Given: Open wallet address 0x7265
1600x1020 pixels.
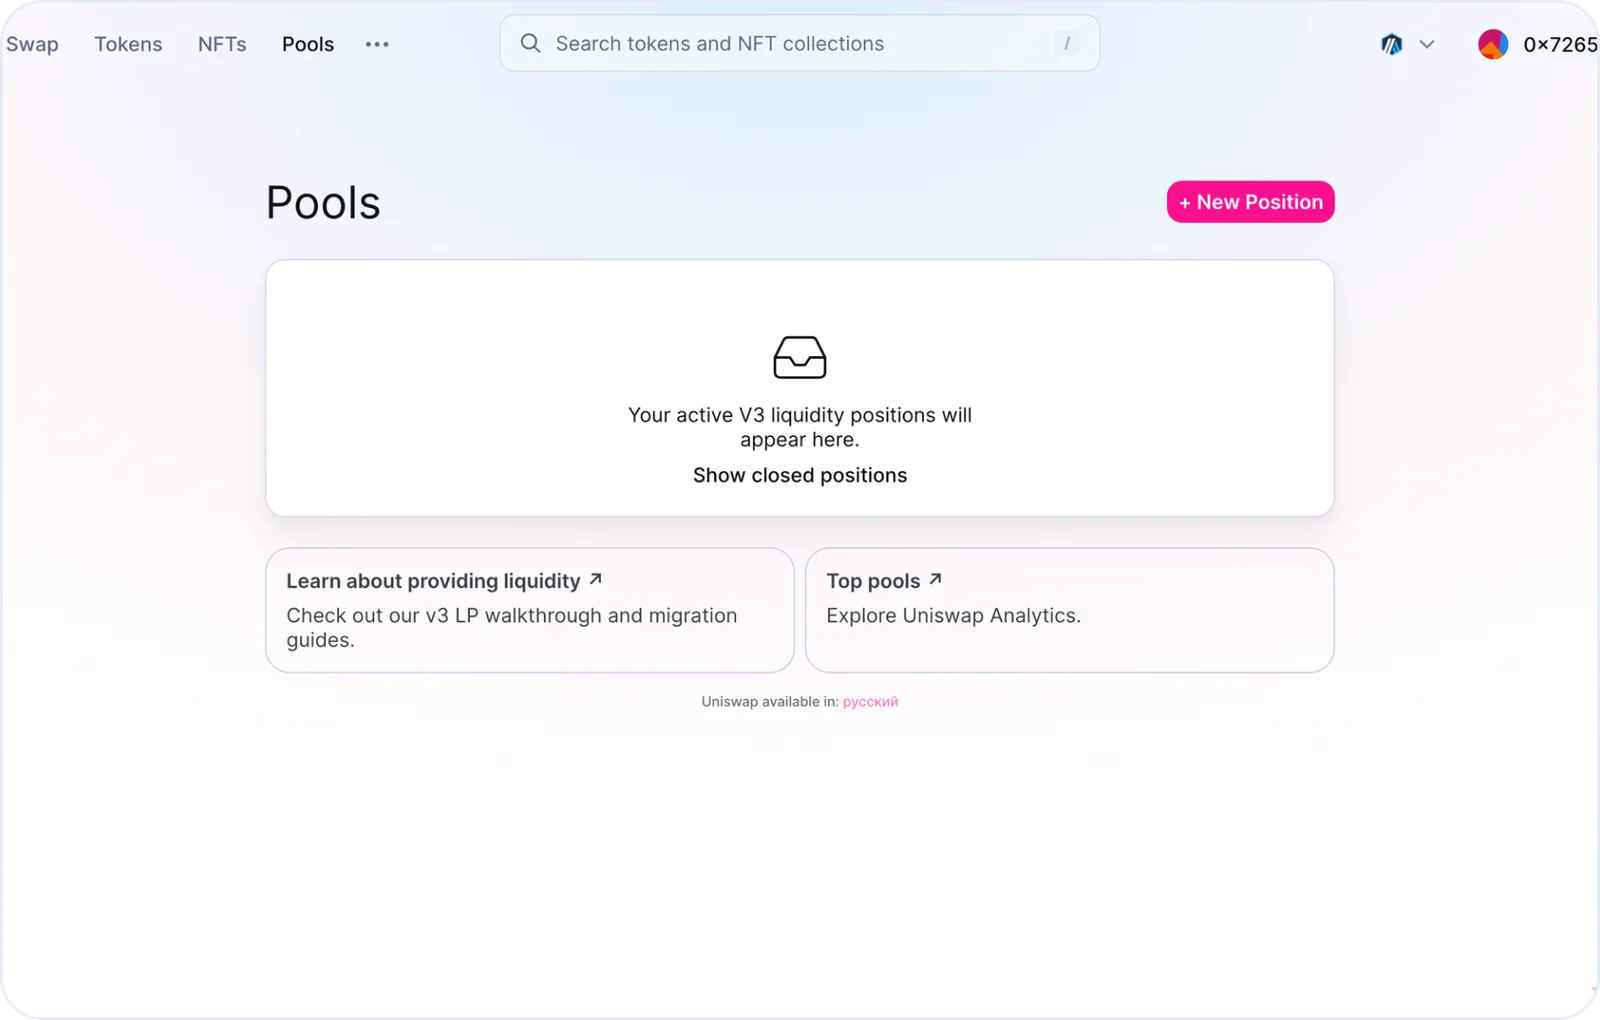Looking at the screenshot, I should click(x=1560, y=44).
